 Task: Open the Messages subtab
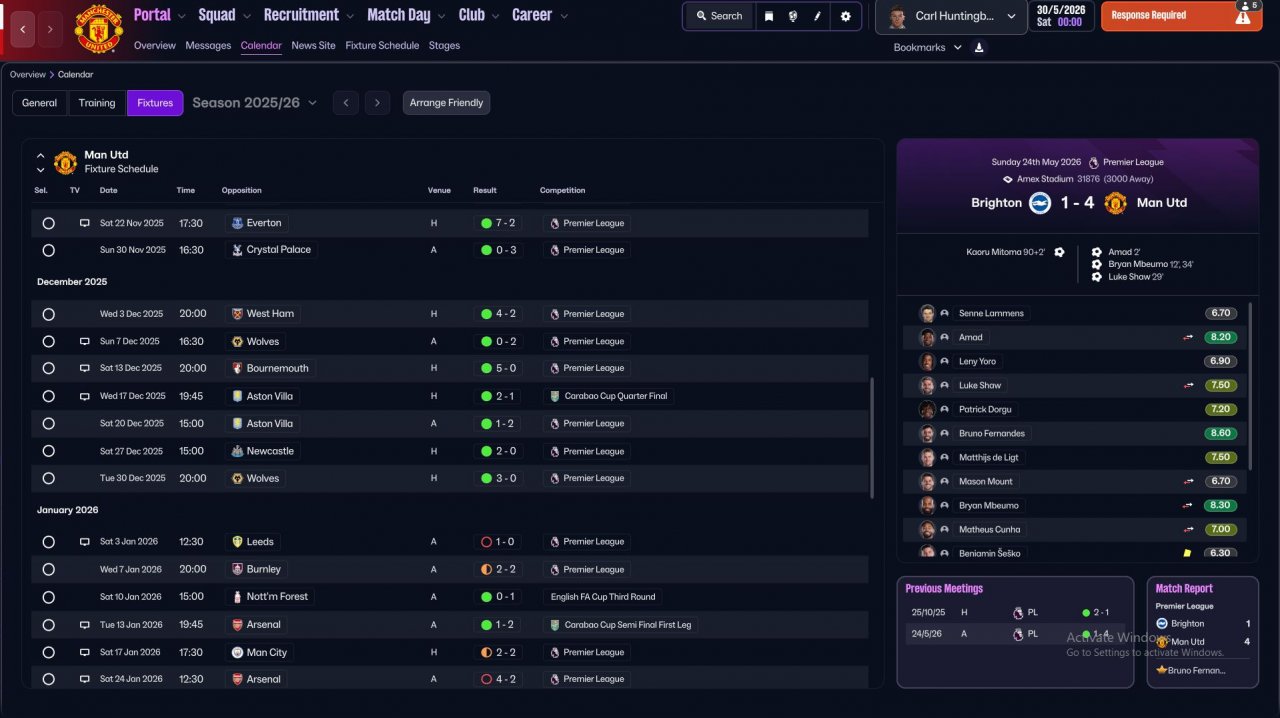208,46
